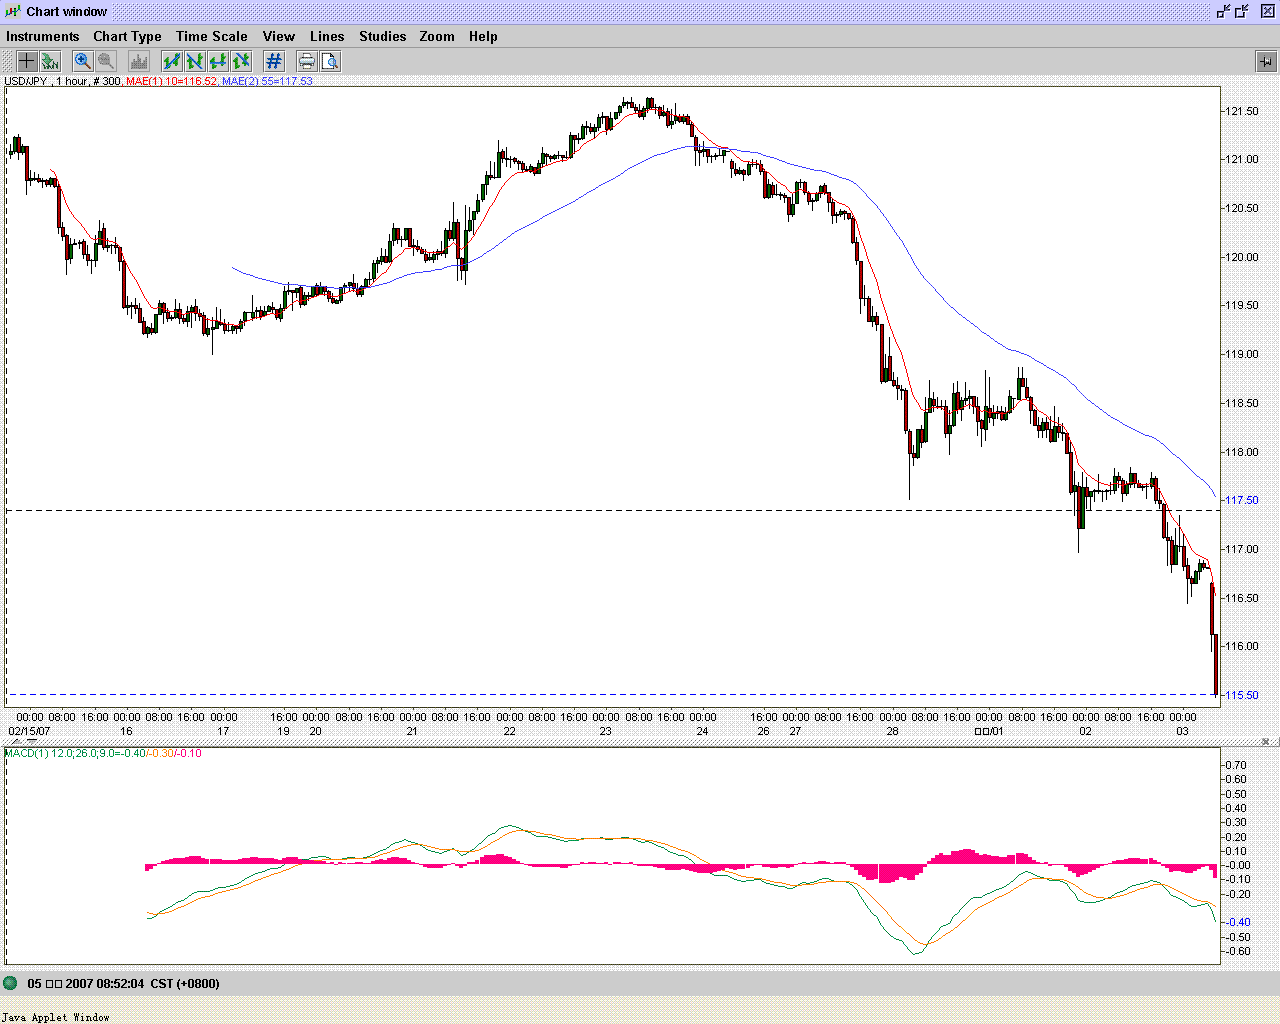
Task: Open the Lines menu
Action: pos(327,36)
